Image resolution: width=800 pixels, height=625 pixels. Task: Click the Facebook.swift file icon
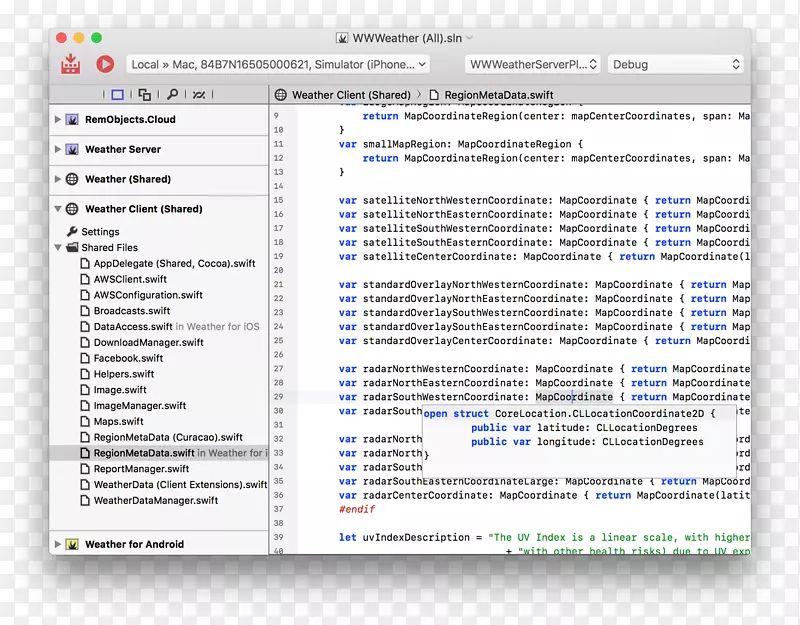point(85,358)
